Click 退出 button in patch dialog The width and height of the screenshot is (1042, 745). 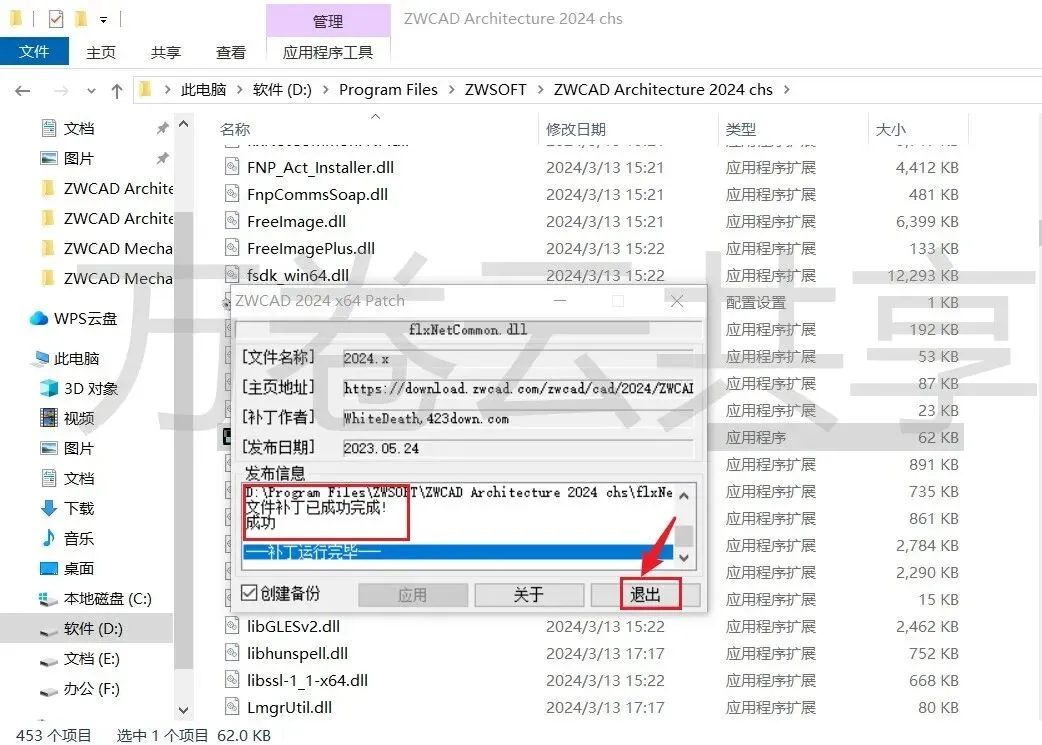point(645,595)
